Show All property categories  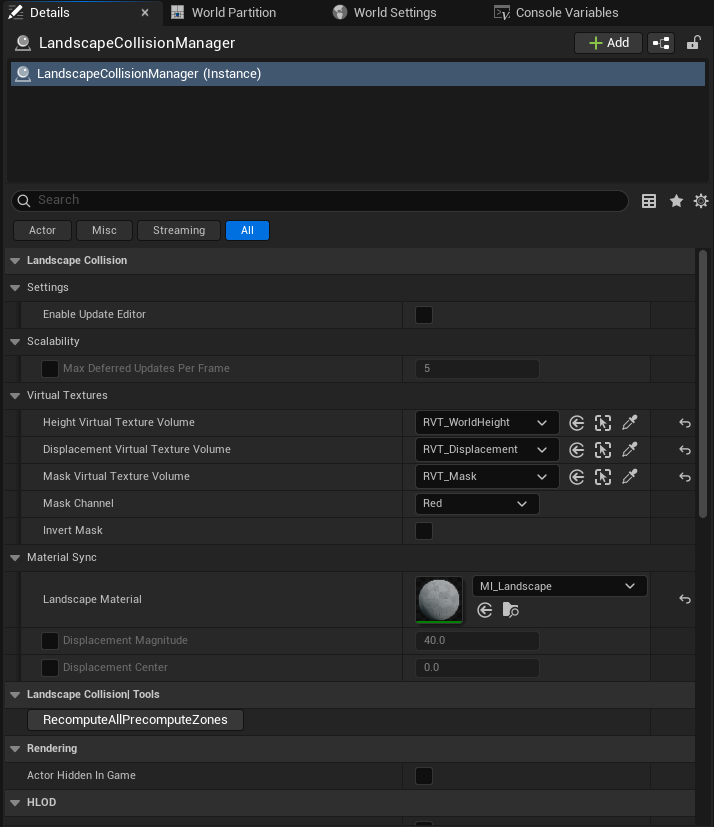(247, 230)
